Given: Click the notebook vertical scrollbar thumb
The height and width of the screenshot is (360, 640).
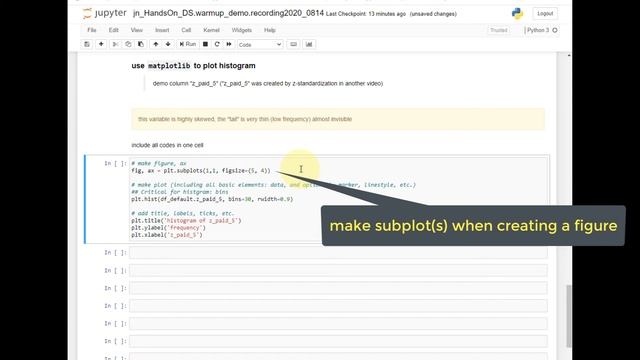Looking at the screenshot, I should [x=569, y=316].
